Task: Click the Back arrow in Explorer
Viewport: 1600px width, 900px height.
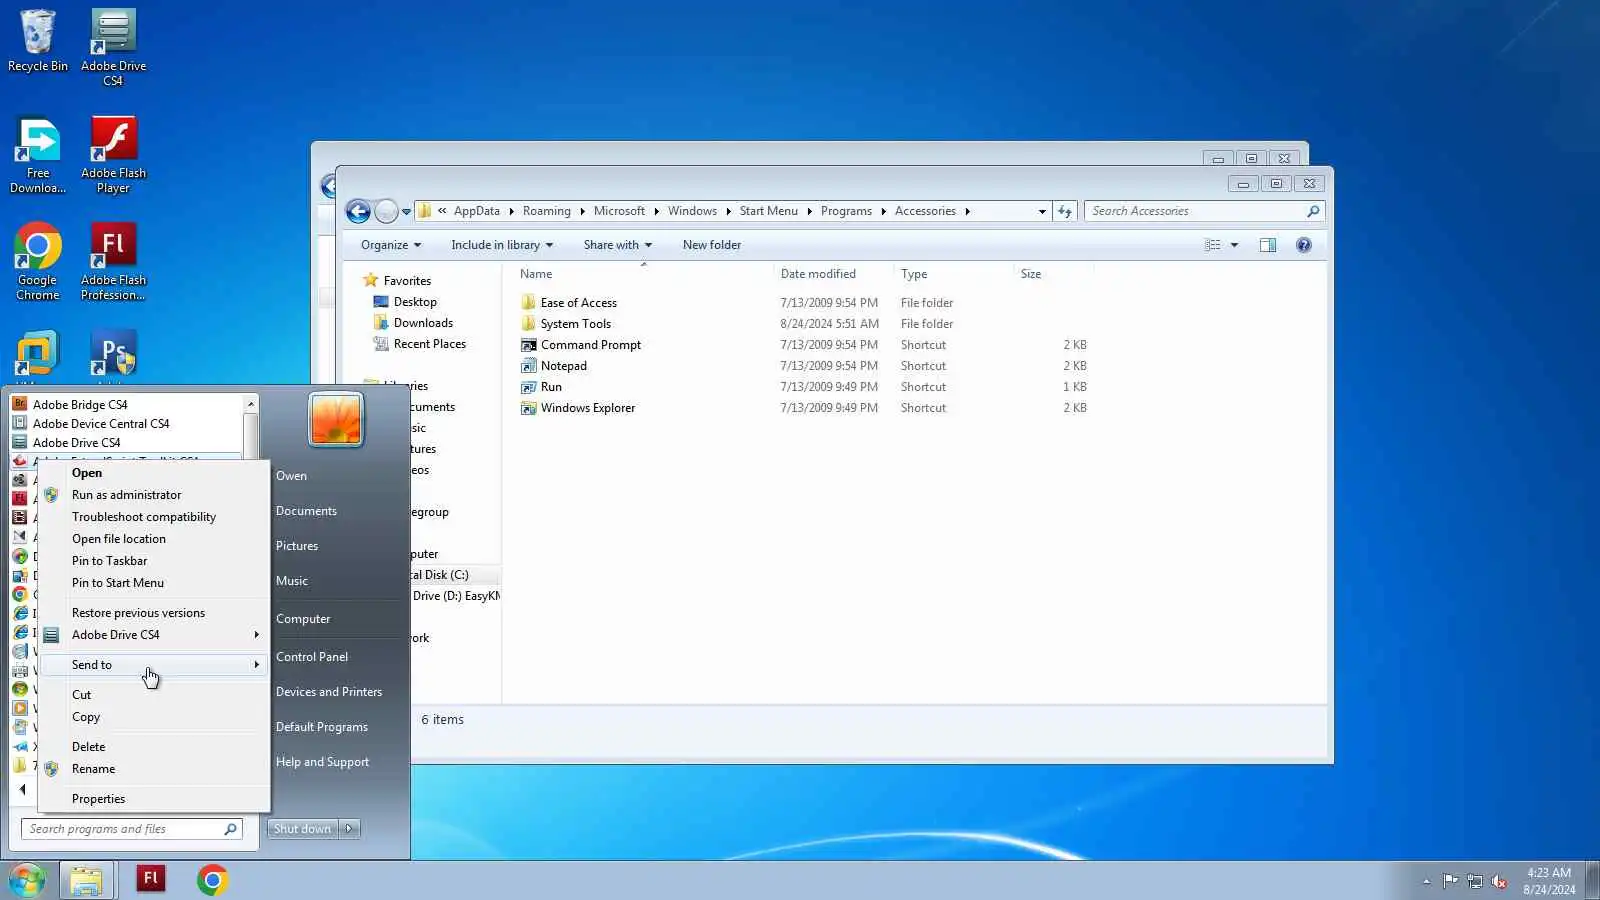Action: 358,211
